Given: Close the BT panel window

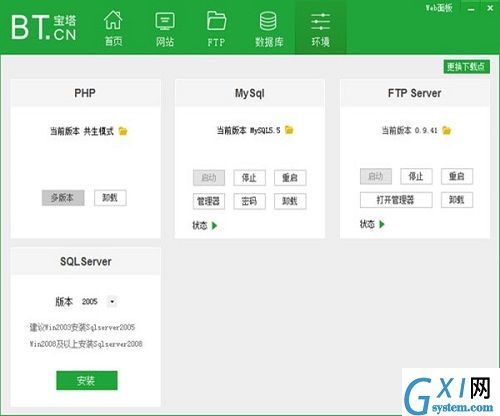Looking at the screenshot, I should coord(490,8).
